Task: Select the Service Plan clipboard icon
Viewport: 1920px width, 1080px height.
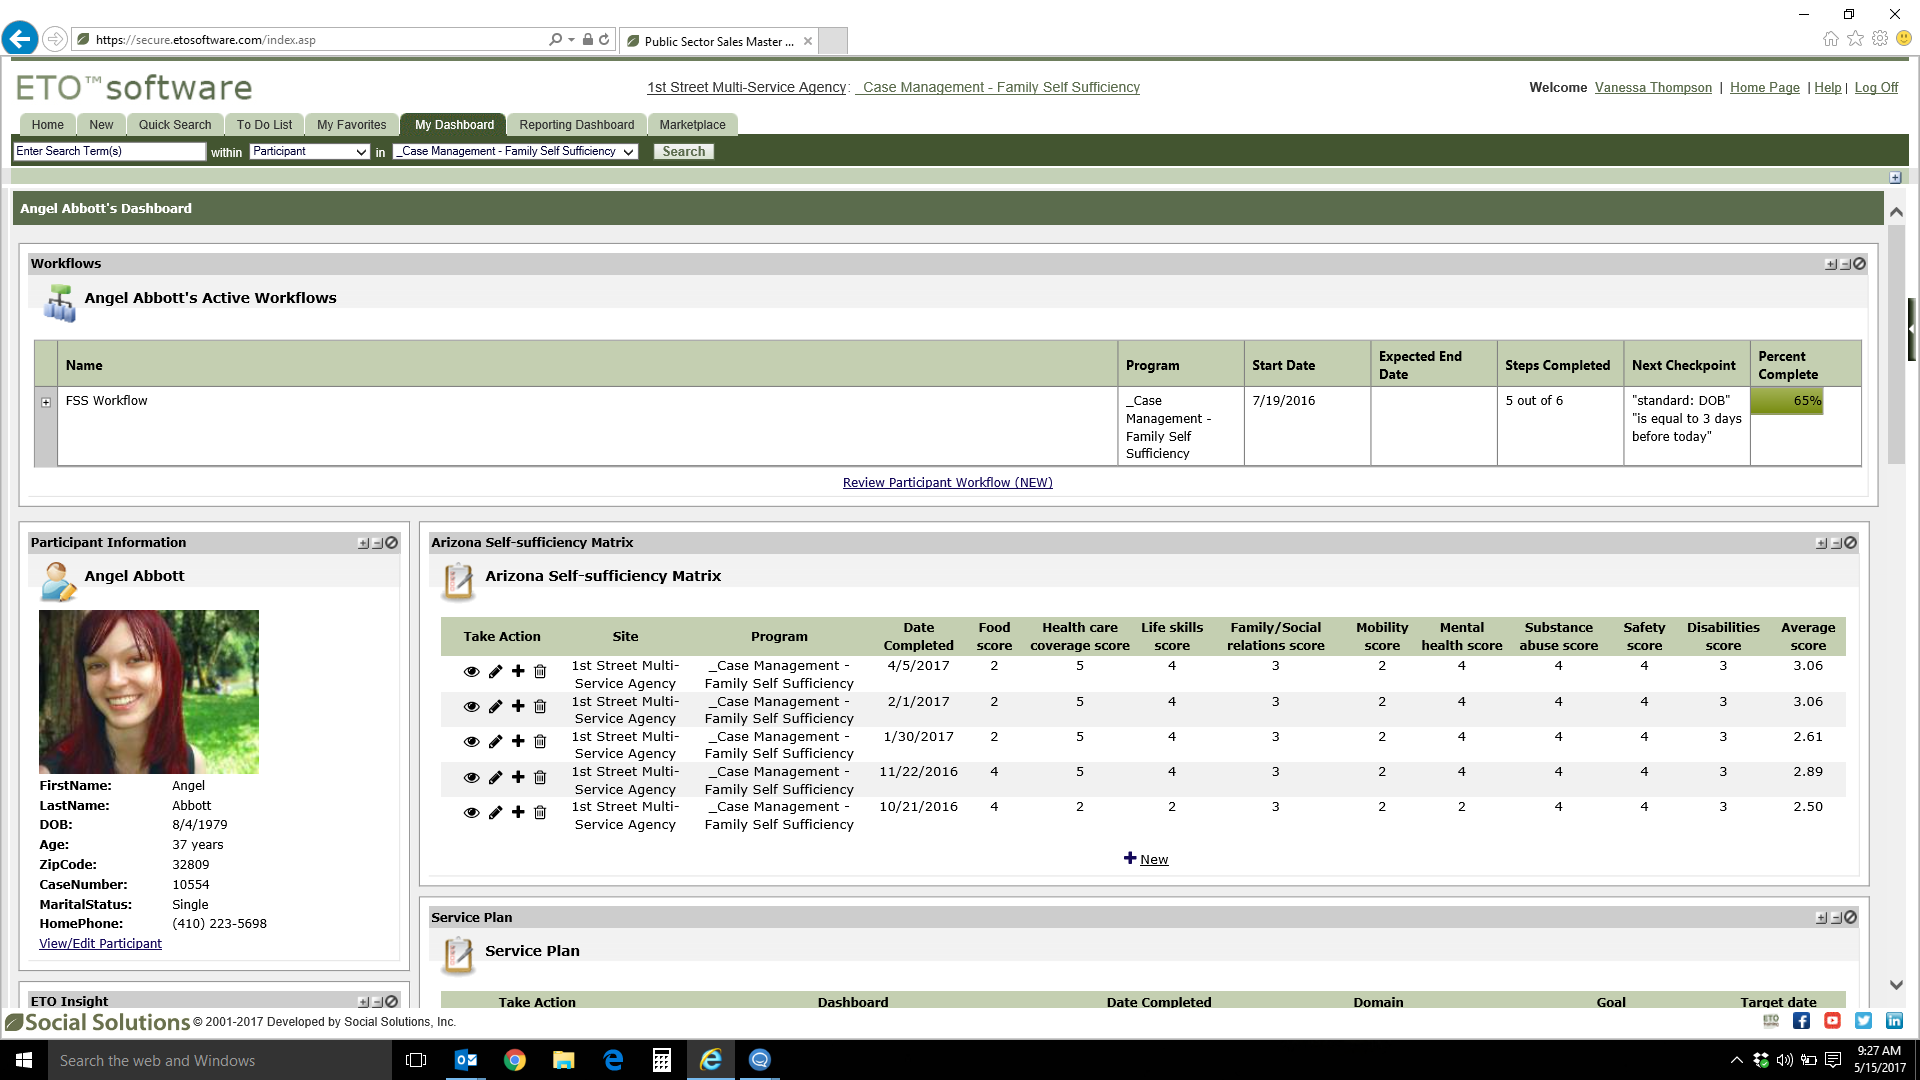Action: point(458,955)
